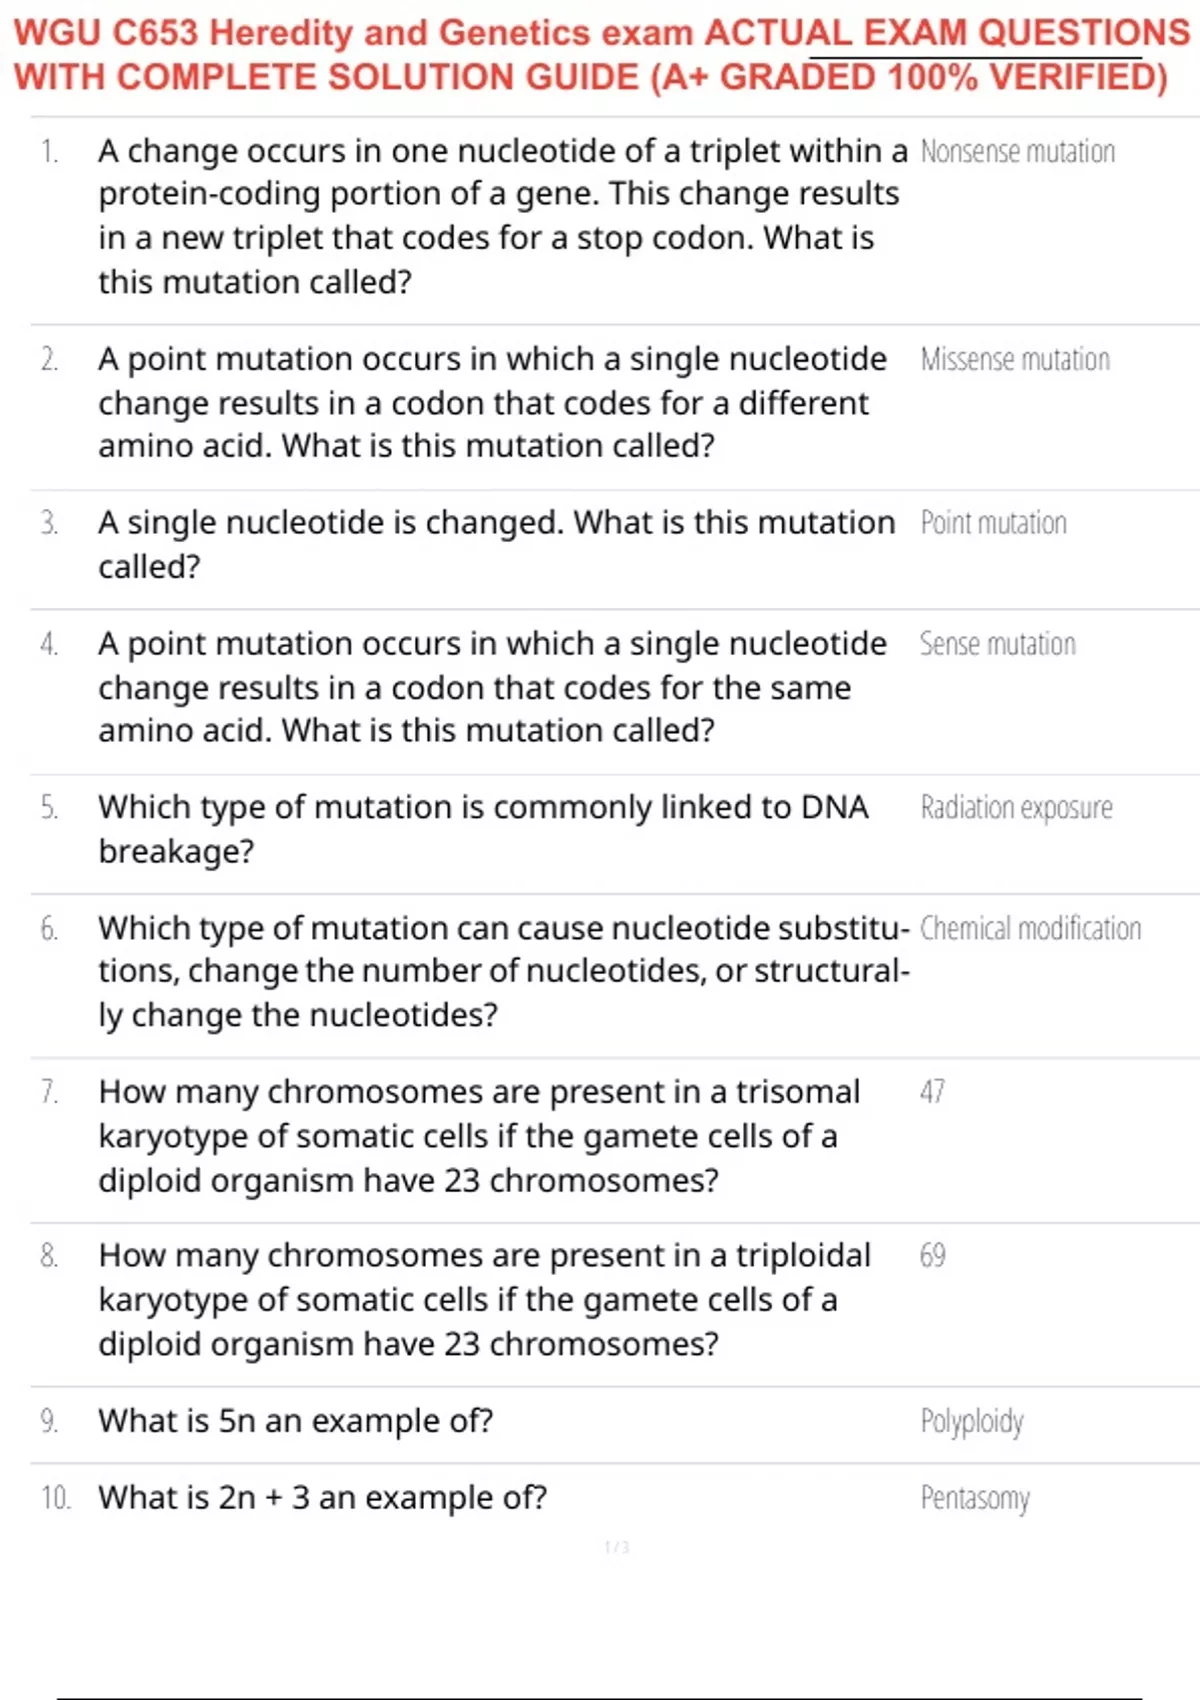Click question 9 'What is 5n an example of?'
The height and width of the screenshot is (1700, 1200).
pyautogui.click(x=296, y=1421)
